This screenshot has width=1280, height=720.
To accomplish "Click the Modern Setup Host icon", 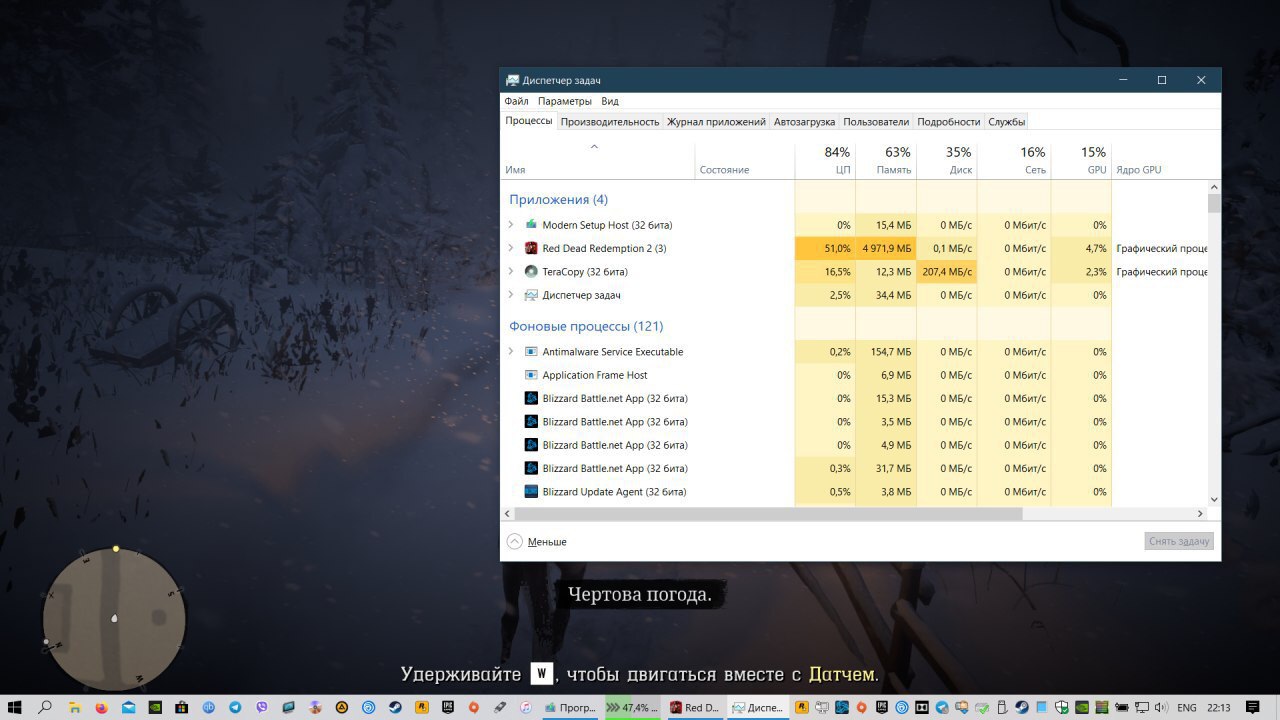I will (x=531, y=225).
